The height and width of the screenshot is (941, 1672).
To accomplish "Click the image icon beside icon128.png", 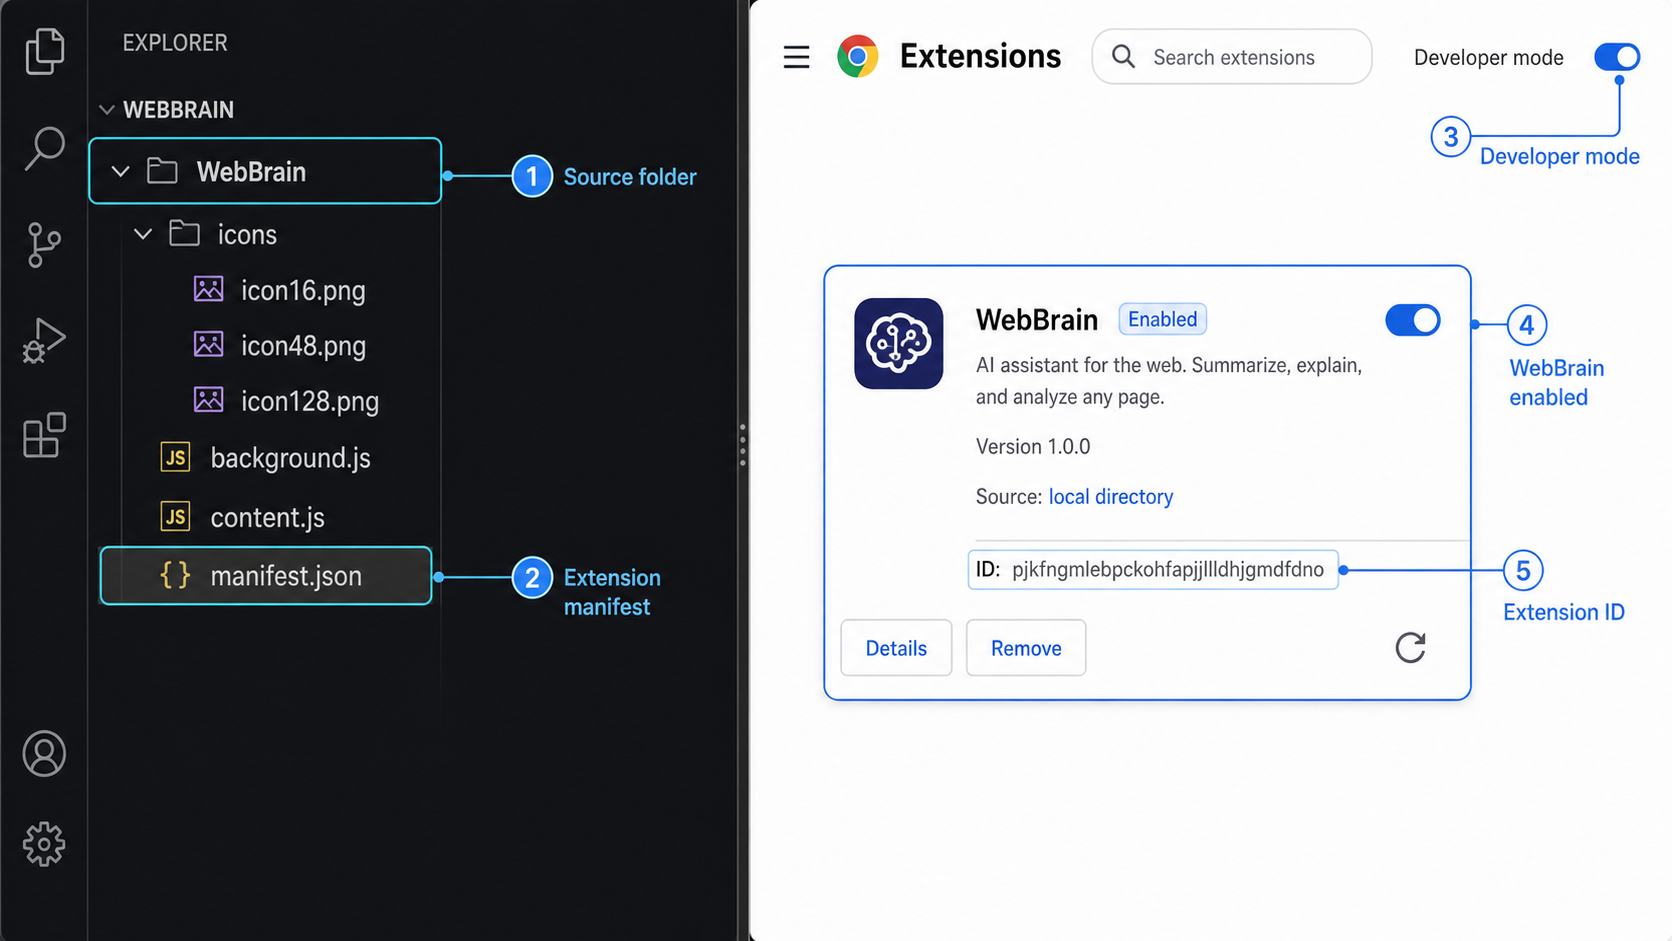I will click(208, 400).
